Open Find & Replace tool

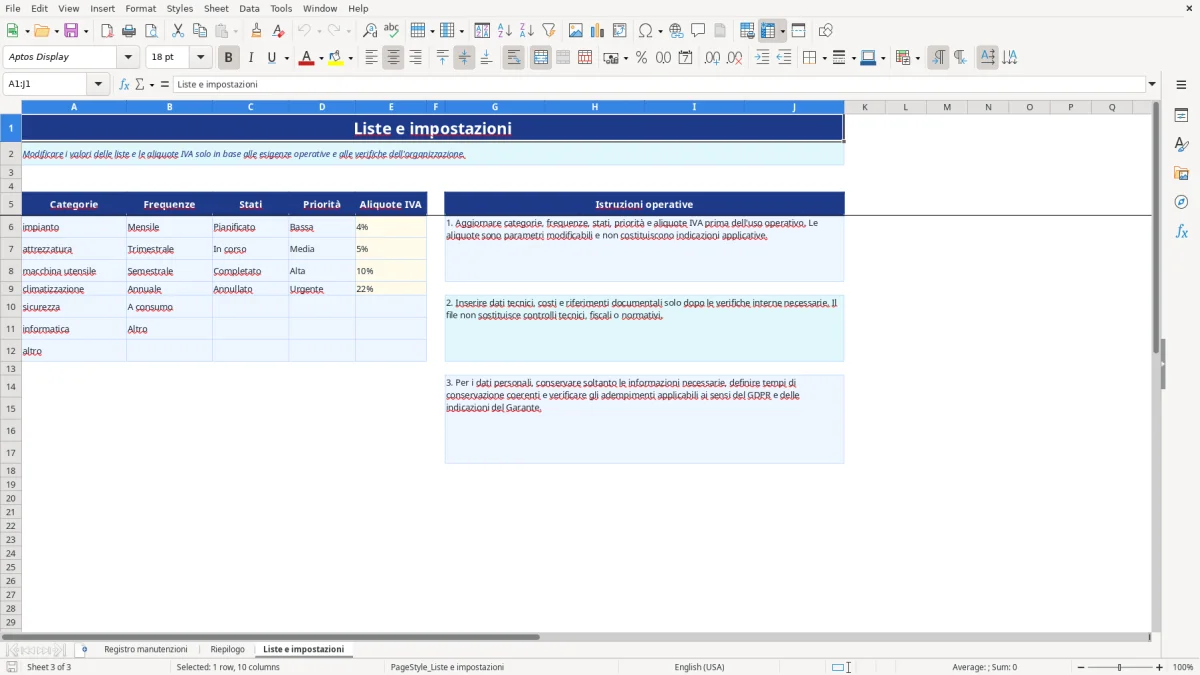(x=370, y=31)
